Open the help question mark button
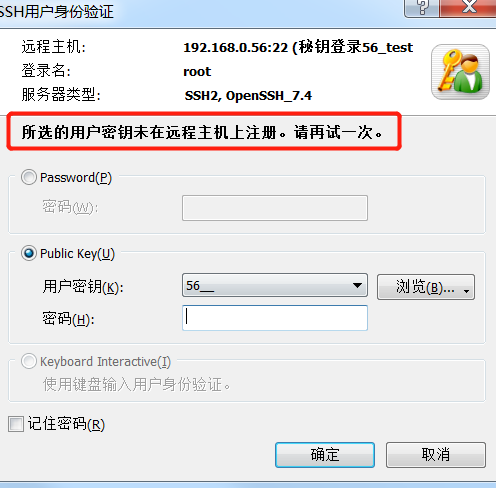This screenshot has width=496, height=488. pyautogui.click(x=422, y=7)
